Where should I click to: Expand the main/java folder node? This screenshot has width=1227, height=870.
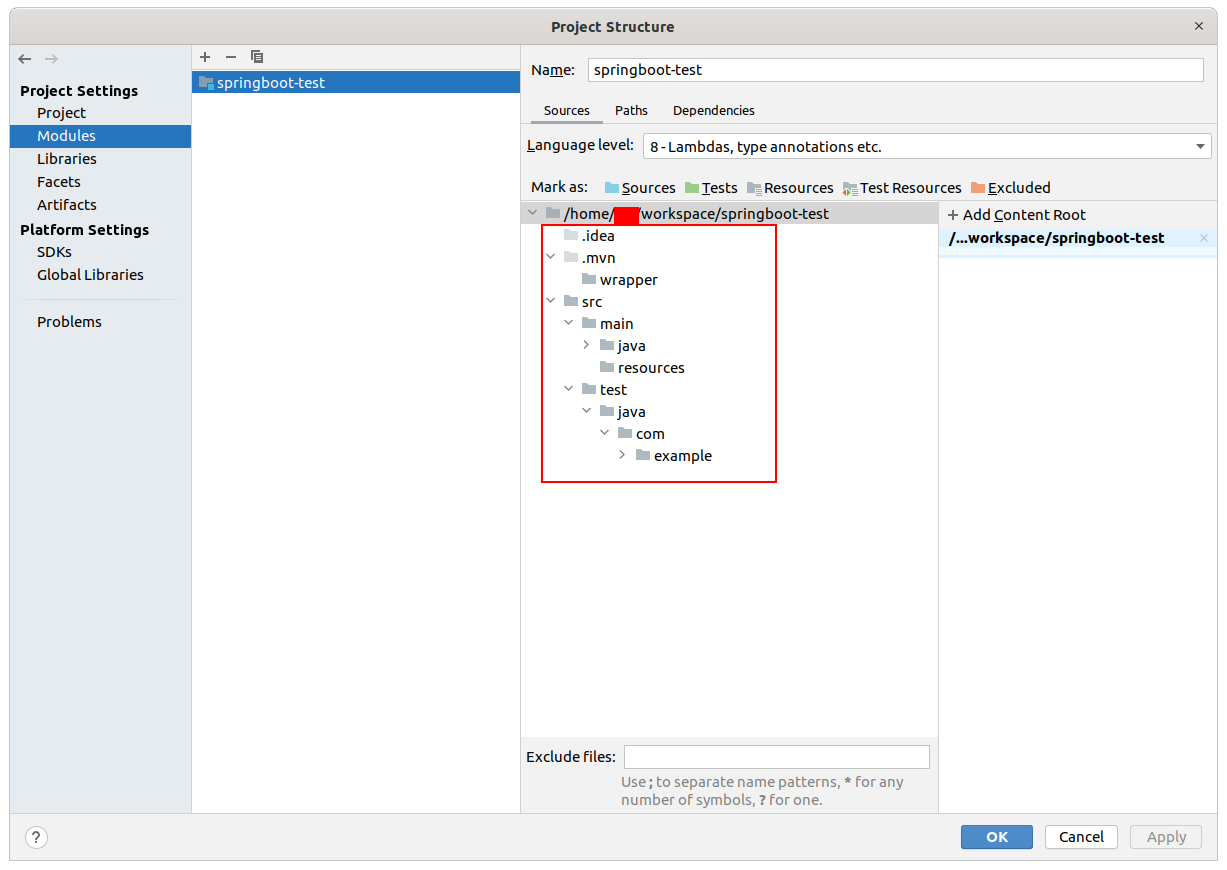586,345
